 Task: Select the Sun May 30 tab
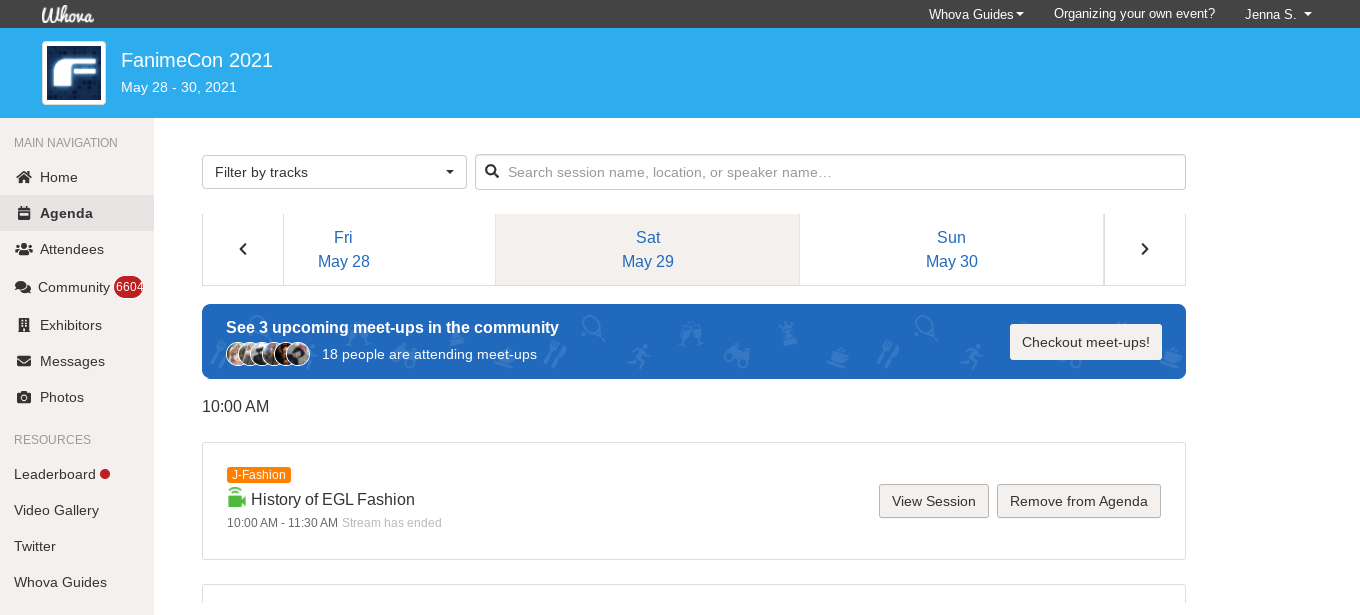click(952, 249)
